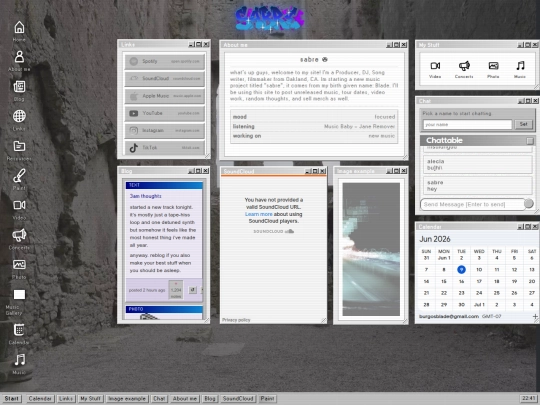Click the Video icon in My Stuff window

[435, 66]
